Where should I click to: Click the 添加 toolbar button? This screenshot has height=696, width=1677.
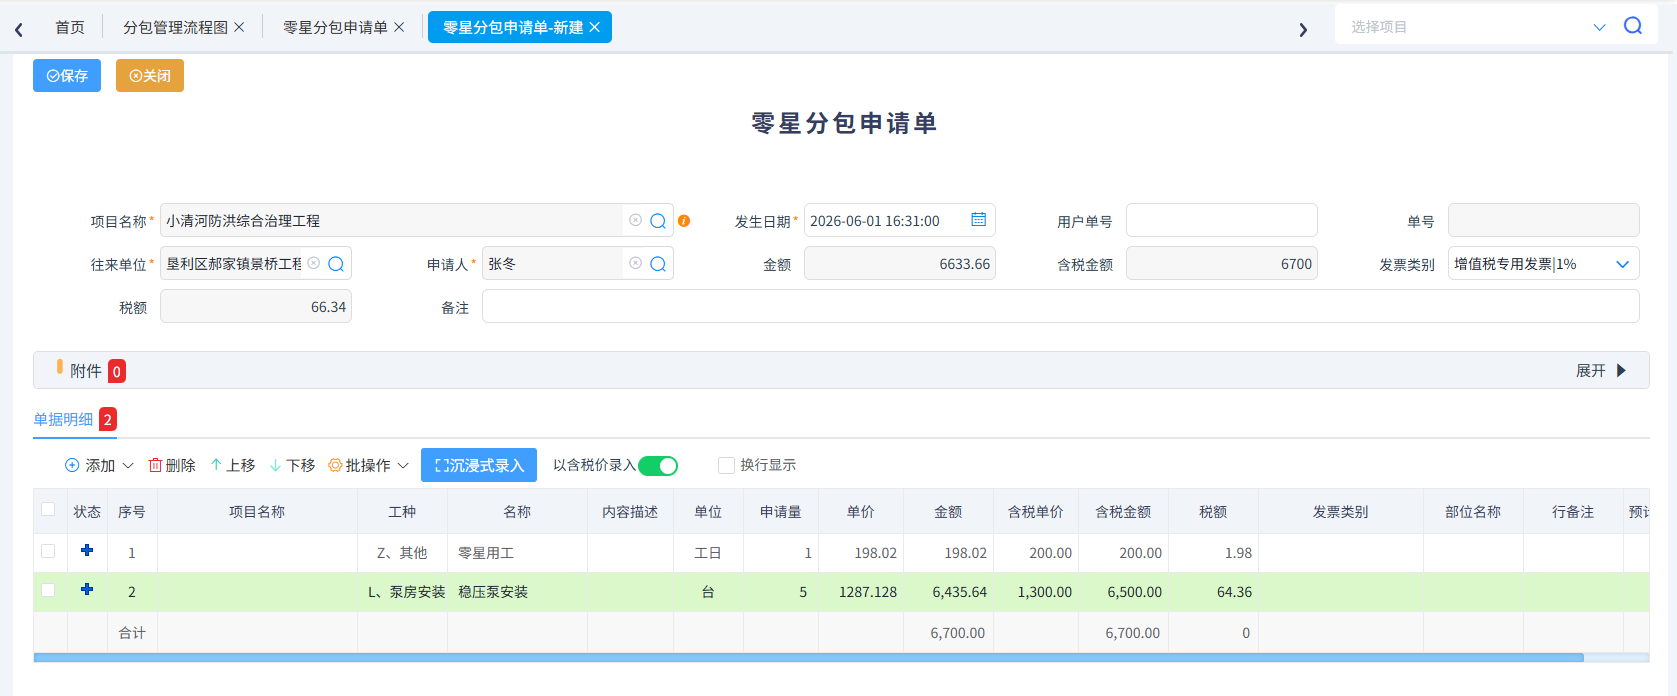point(90,466)
